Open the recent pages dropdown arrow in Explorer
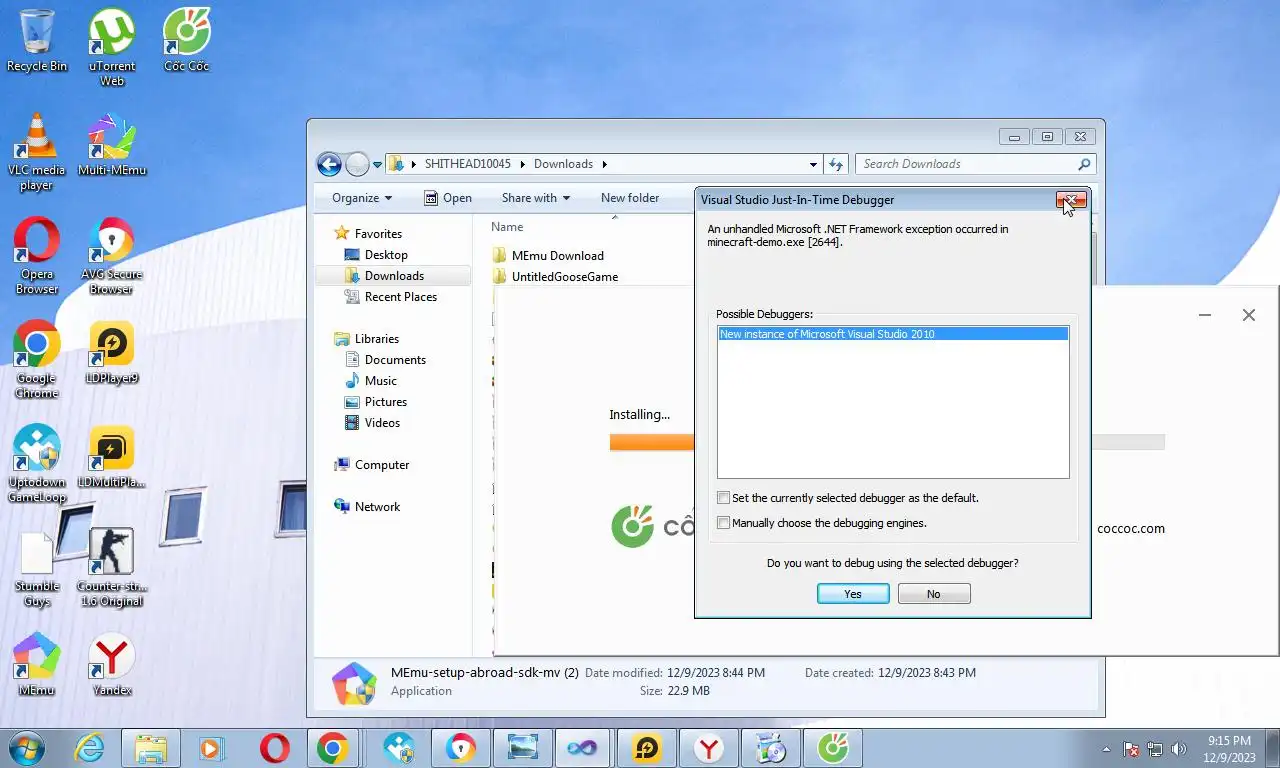This screenshot has width=1280, height=768. 378,164
